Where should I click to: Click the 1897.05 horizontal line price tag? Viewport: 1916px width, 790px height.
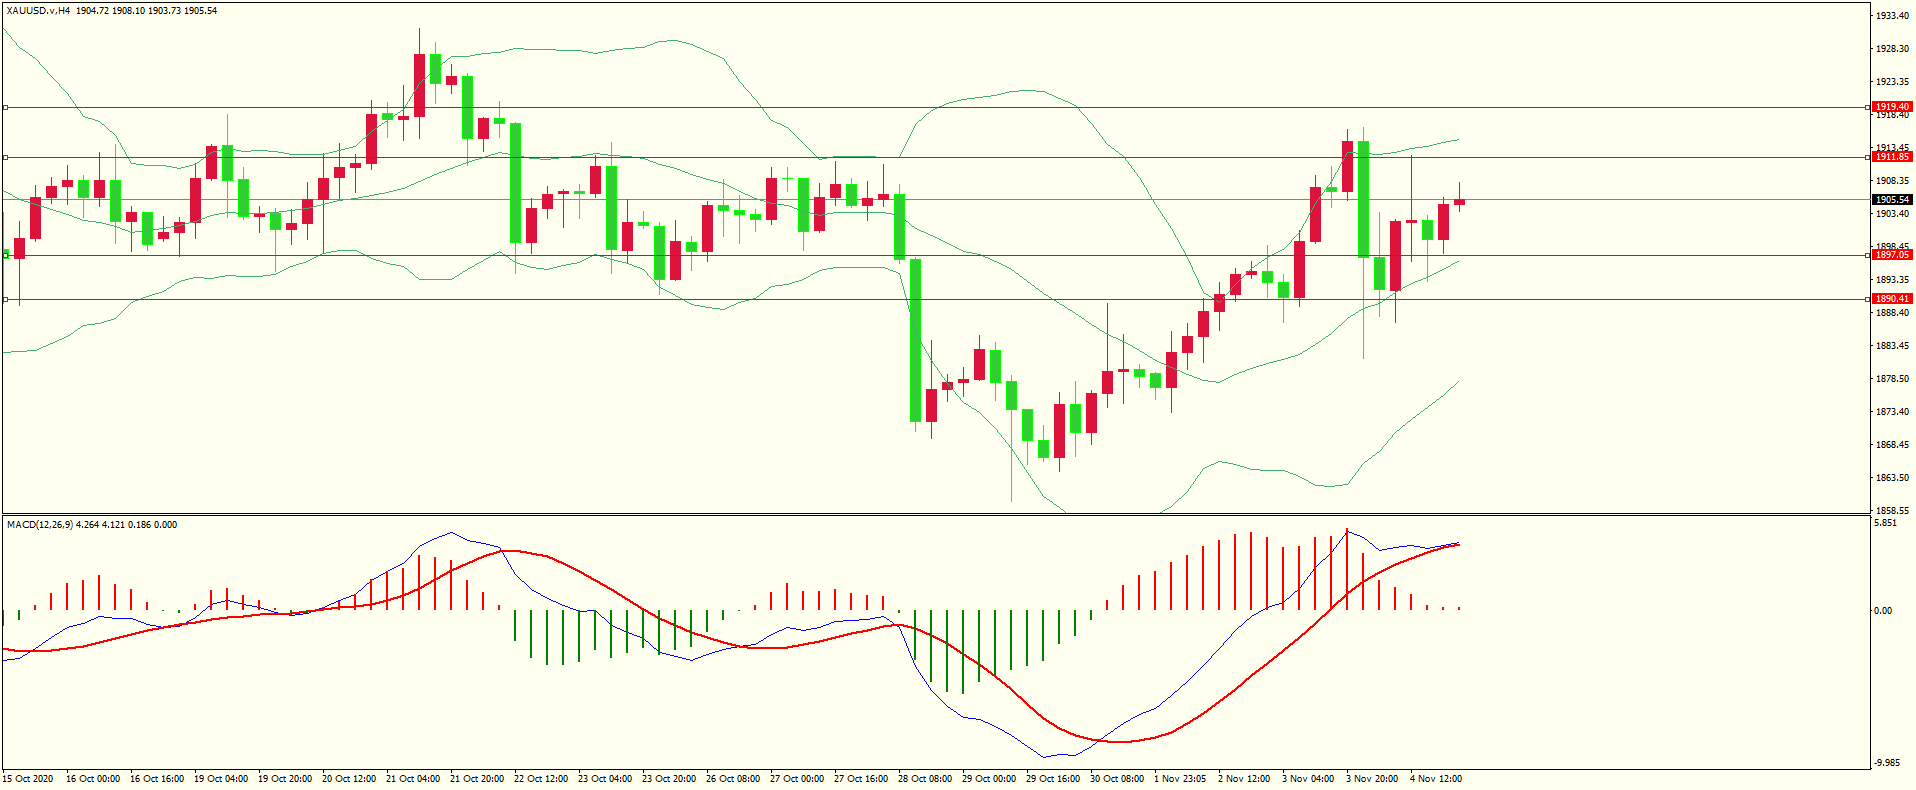pyautogui.click(x=1892, y=255)
